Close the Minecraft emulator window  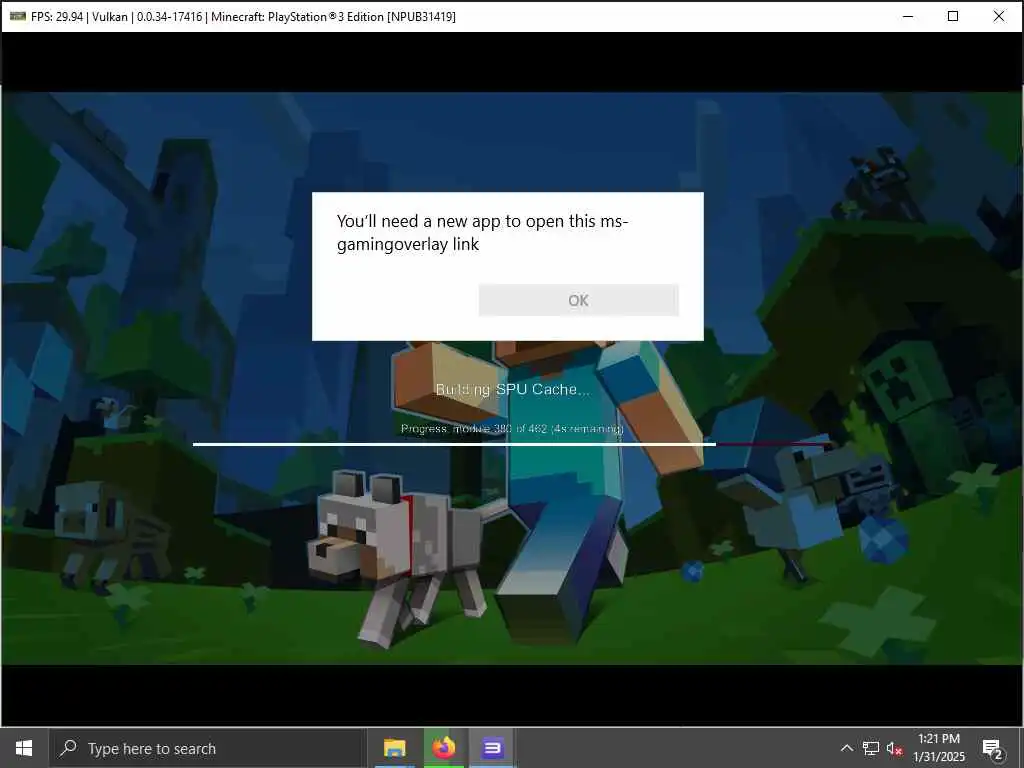pyautogui.click(x=999, y=16)
